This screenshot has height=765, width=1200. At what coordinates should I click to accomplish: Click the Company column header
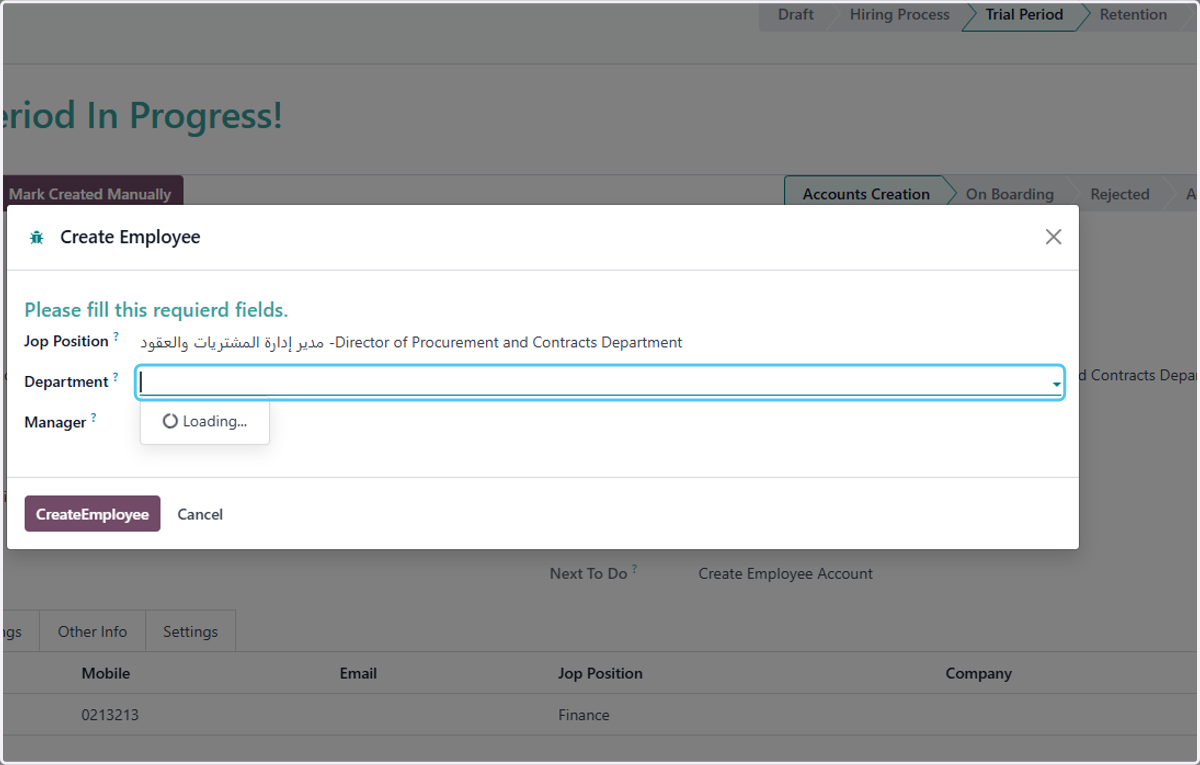click(x=978, y=674)
